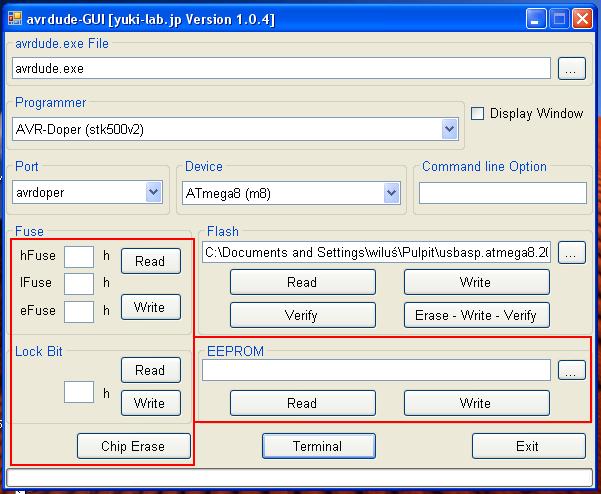Write the Lock Bit value

(x=150, y=403)
